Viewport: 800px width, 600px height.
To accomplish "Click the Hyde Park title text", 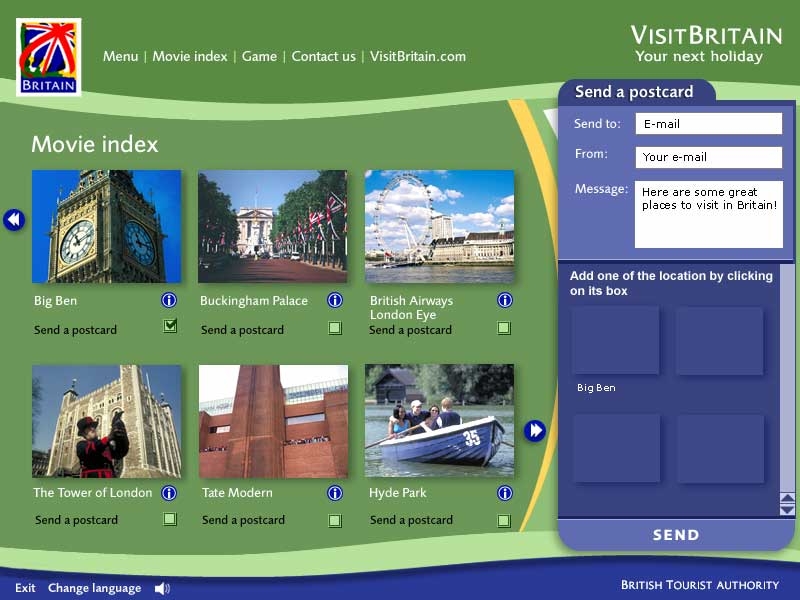I will click(397, 493).
